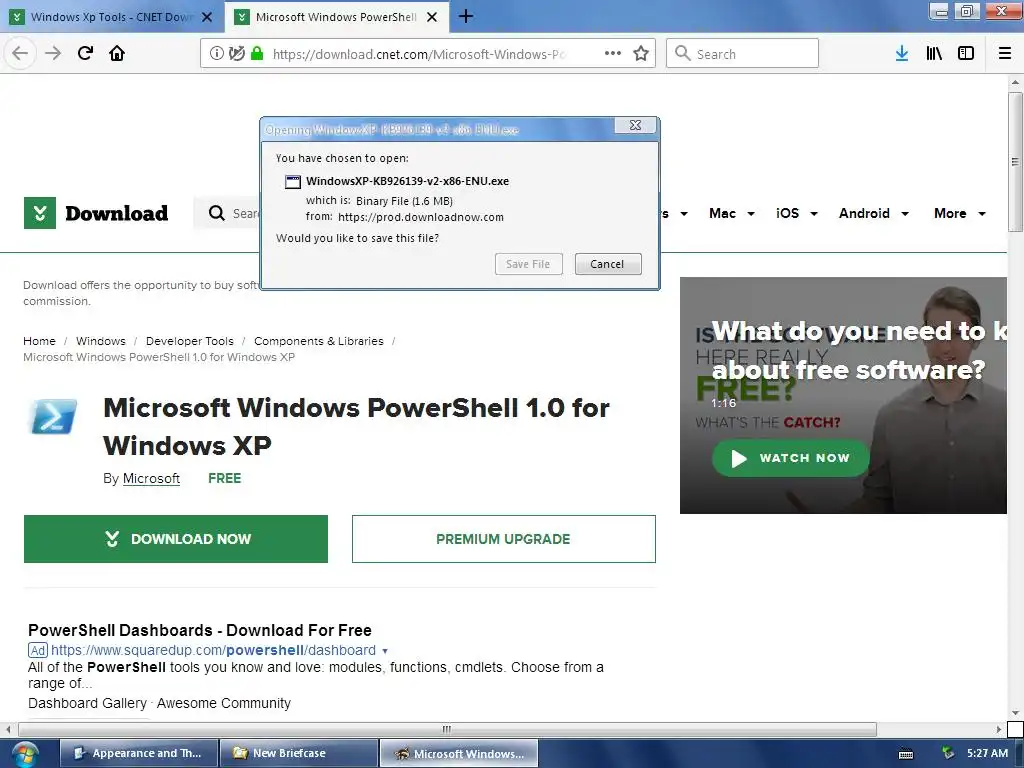
Task: Open Developer Tools breadcrumb link
Action: [189, 341]
